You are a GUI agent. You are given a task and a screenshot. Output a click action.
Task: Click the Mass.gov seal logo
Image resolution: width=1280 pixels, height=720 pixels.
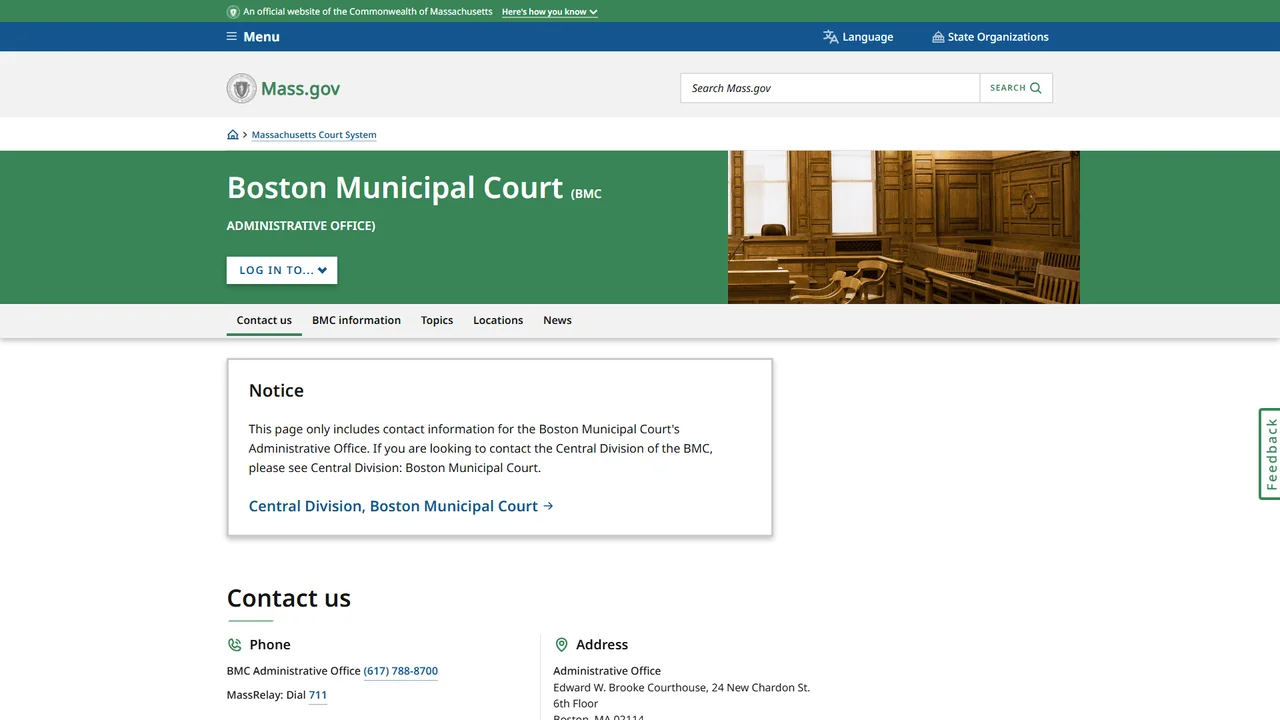coord(241,88)
